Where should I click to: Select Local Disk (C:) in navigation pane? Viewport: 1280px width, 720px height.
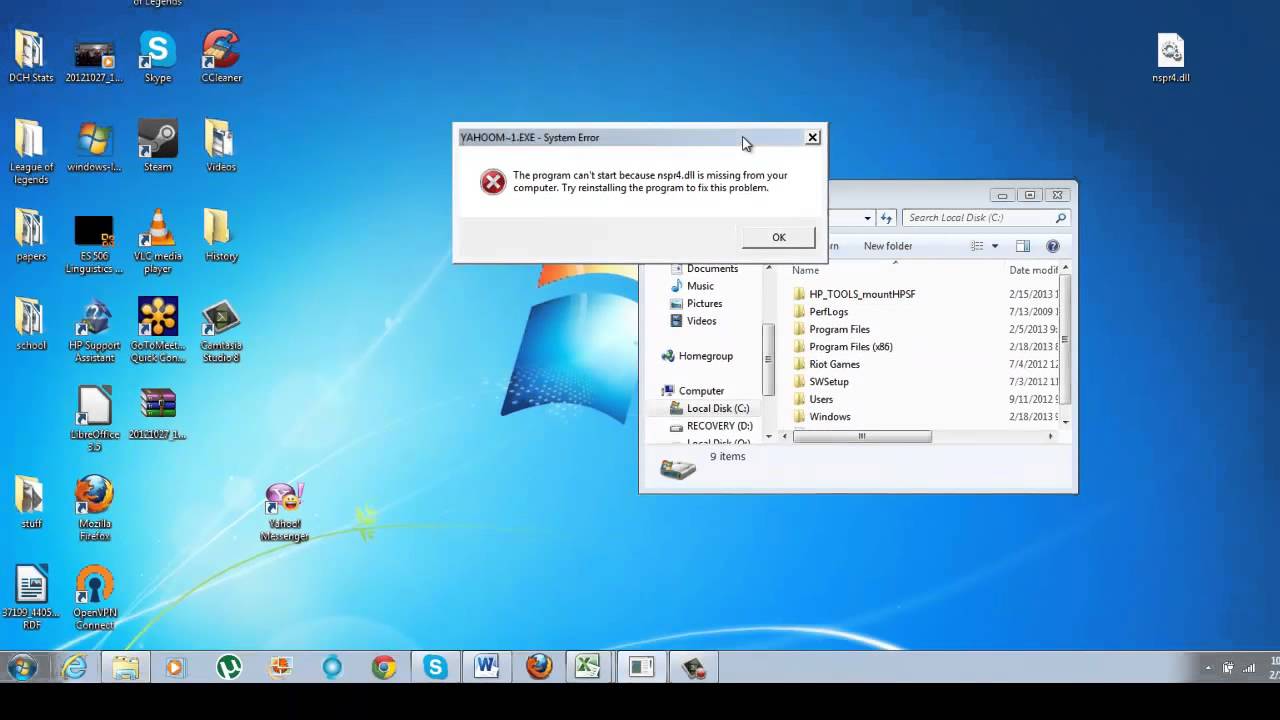tap(718, 408)
